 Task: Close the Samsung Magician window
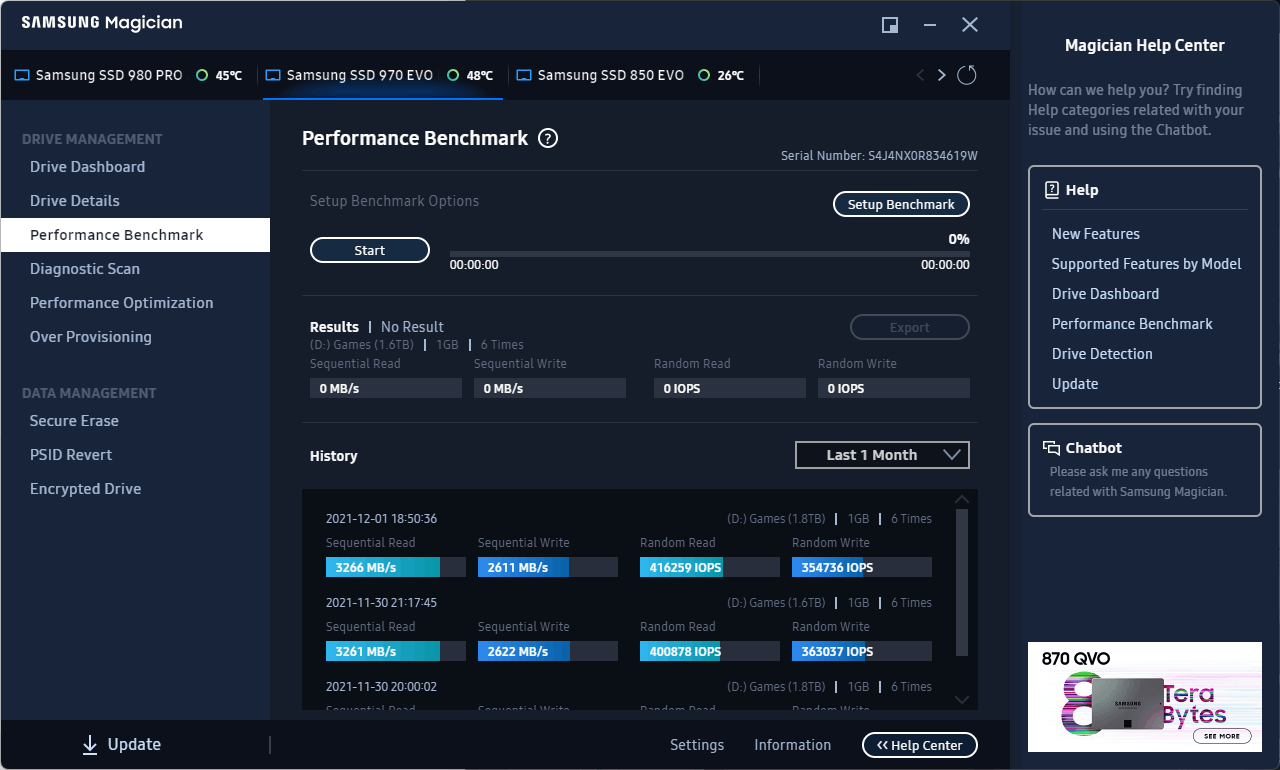click(970, 25)
